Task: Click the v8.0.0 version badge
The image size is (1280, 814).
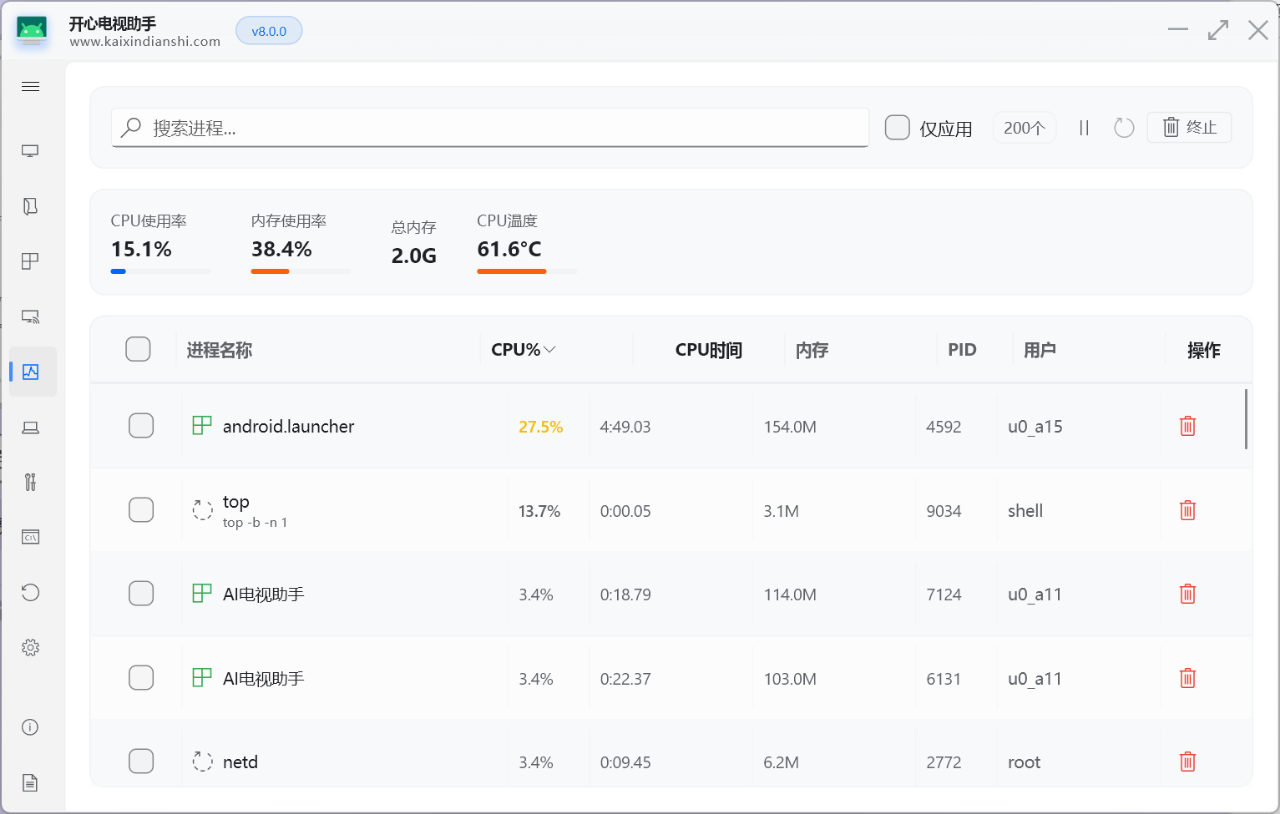Action: pyautogui.click(x=269, y=31)
